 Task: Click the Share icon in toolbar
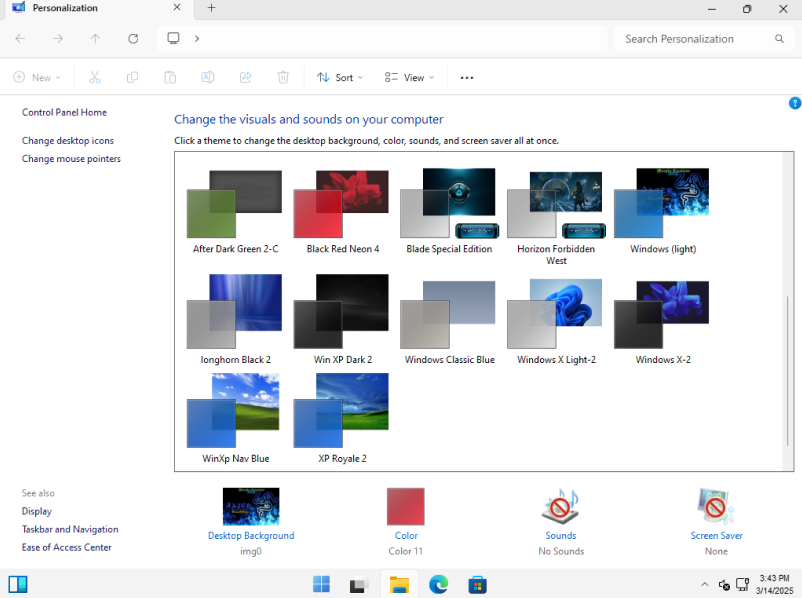(x=246, y=77)
